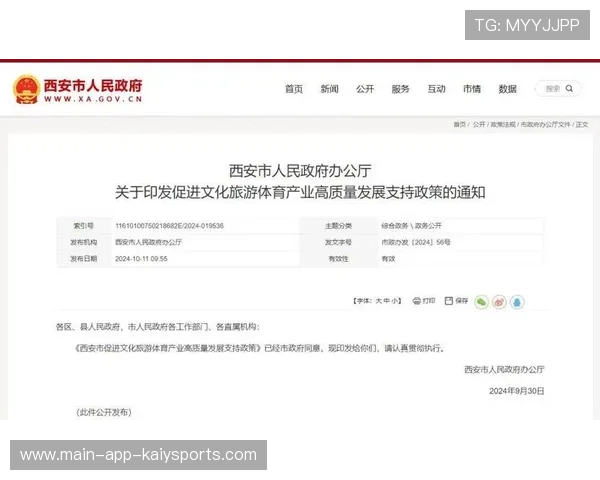Click 正文 in the breadcrumb
Viewport: 600px width, 480px height.
(582, 124)
